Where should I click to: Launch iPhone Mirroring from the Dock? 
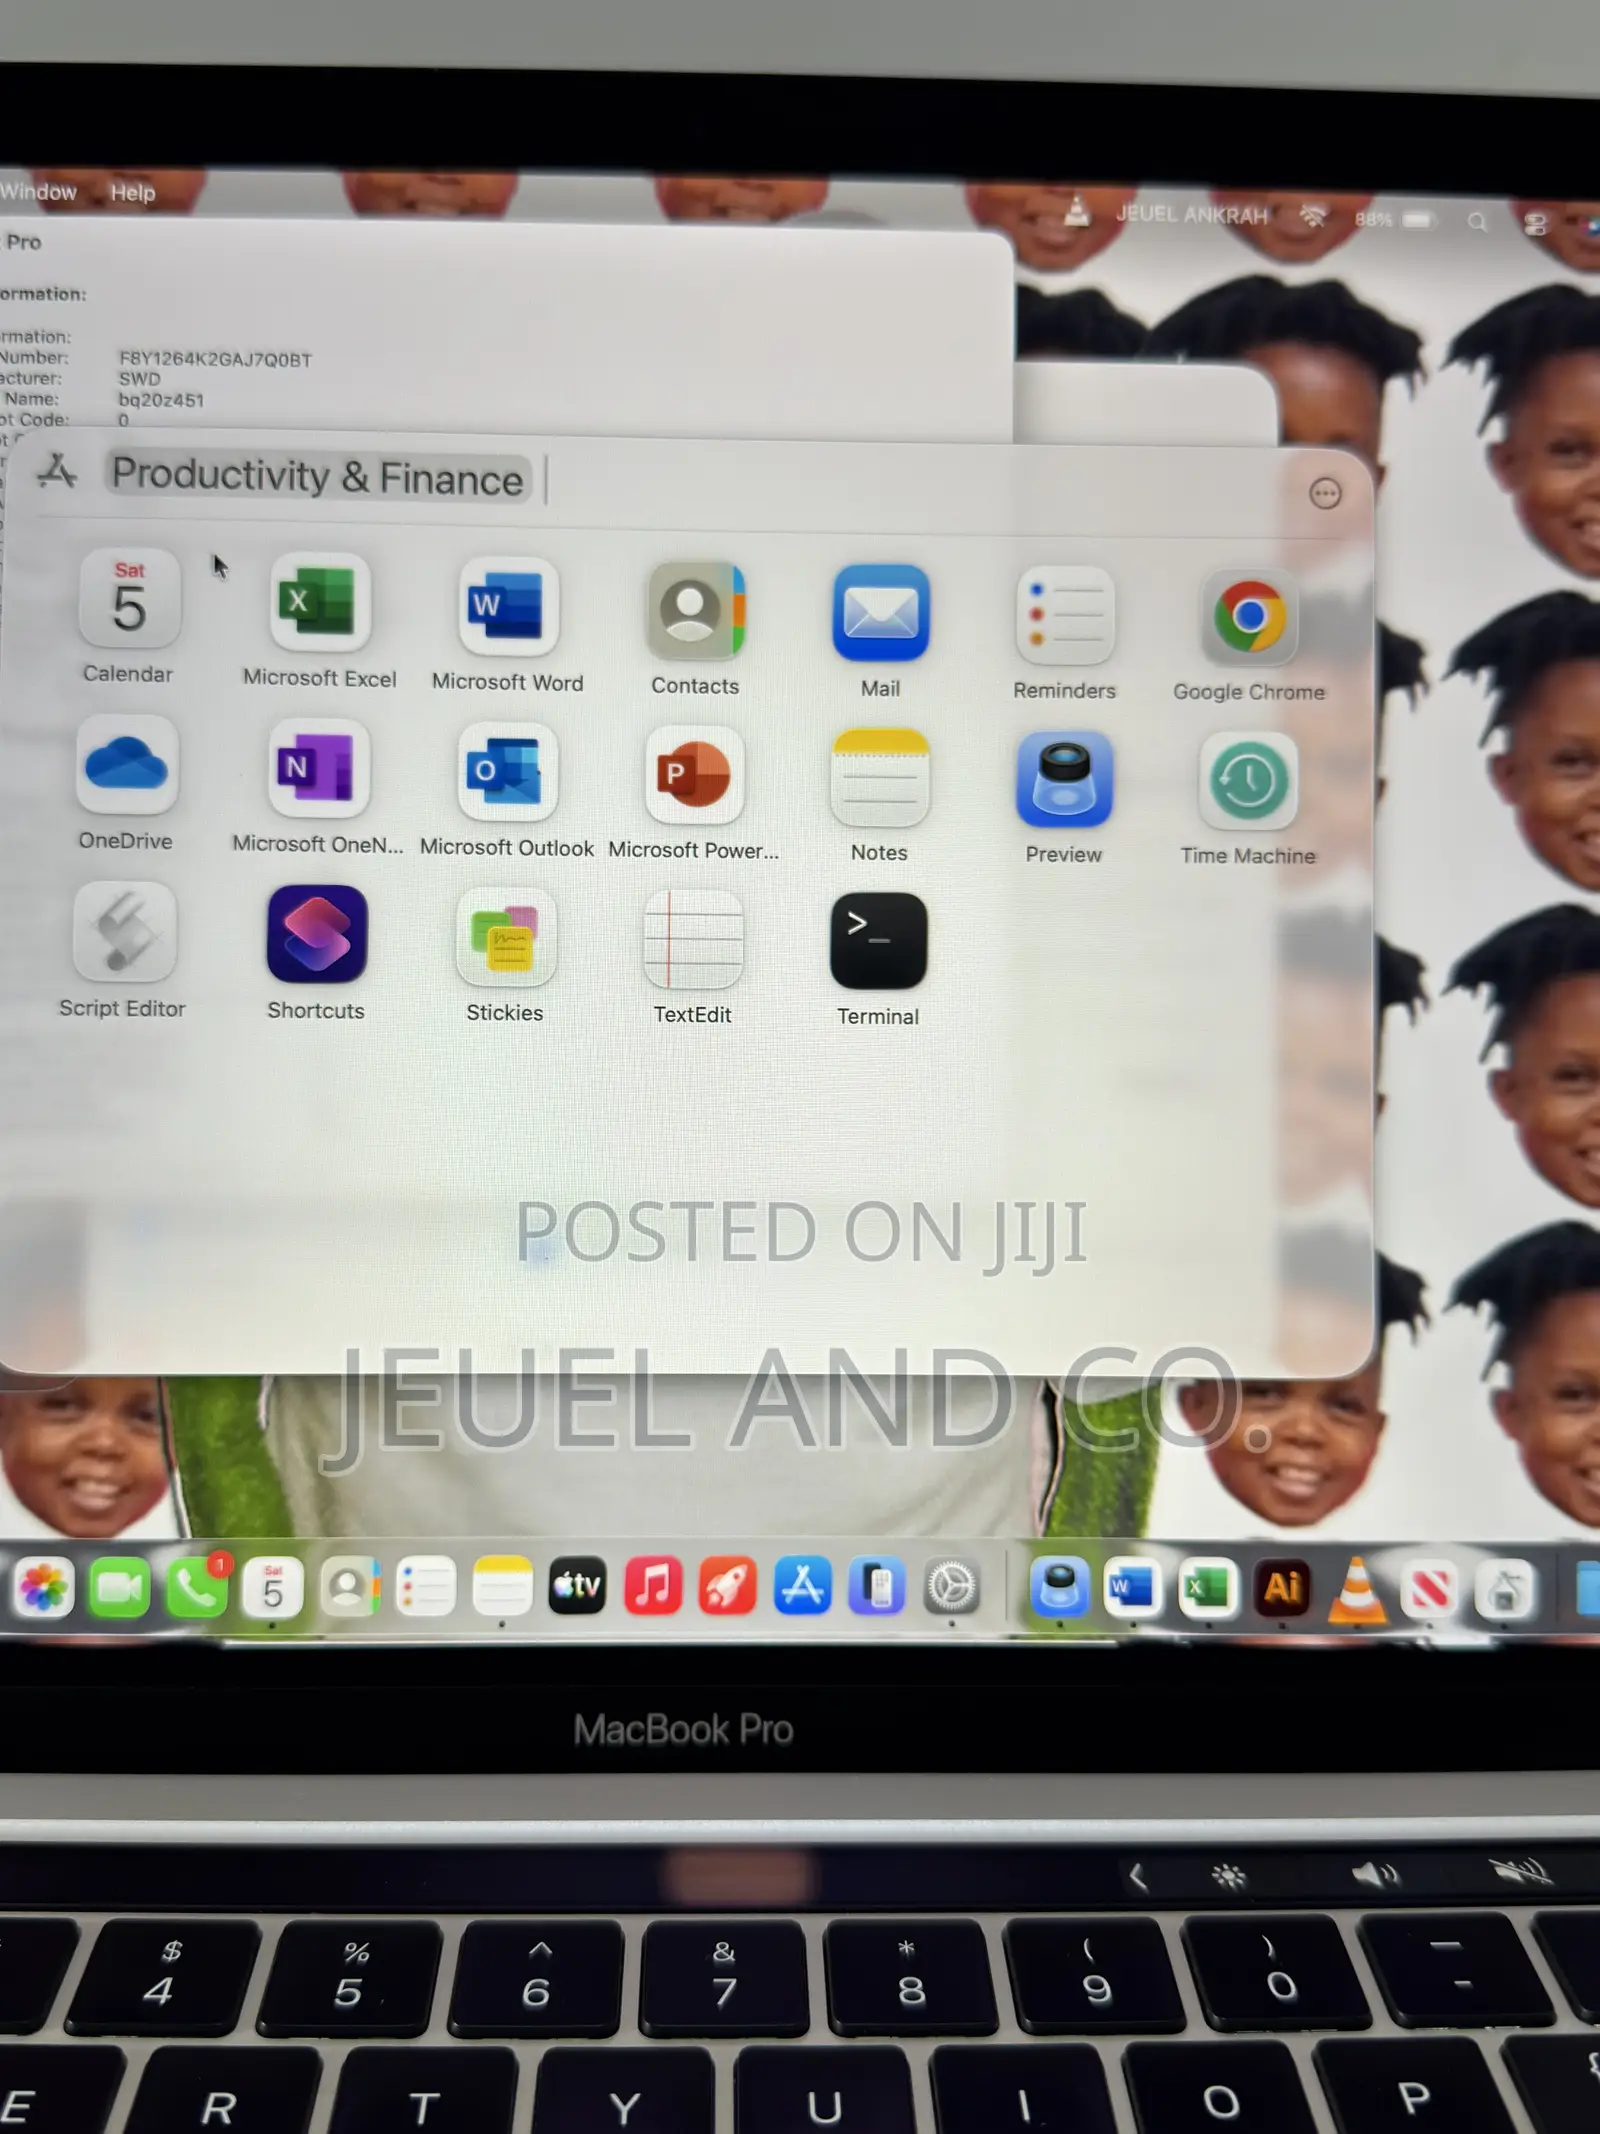click(x=877, y=1587)
